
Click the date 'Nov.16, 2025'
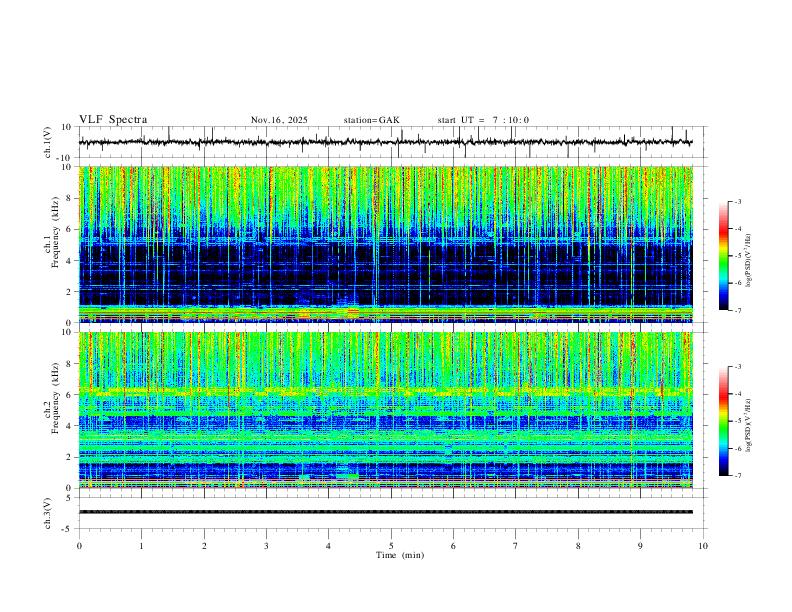[279, 120]
